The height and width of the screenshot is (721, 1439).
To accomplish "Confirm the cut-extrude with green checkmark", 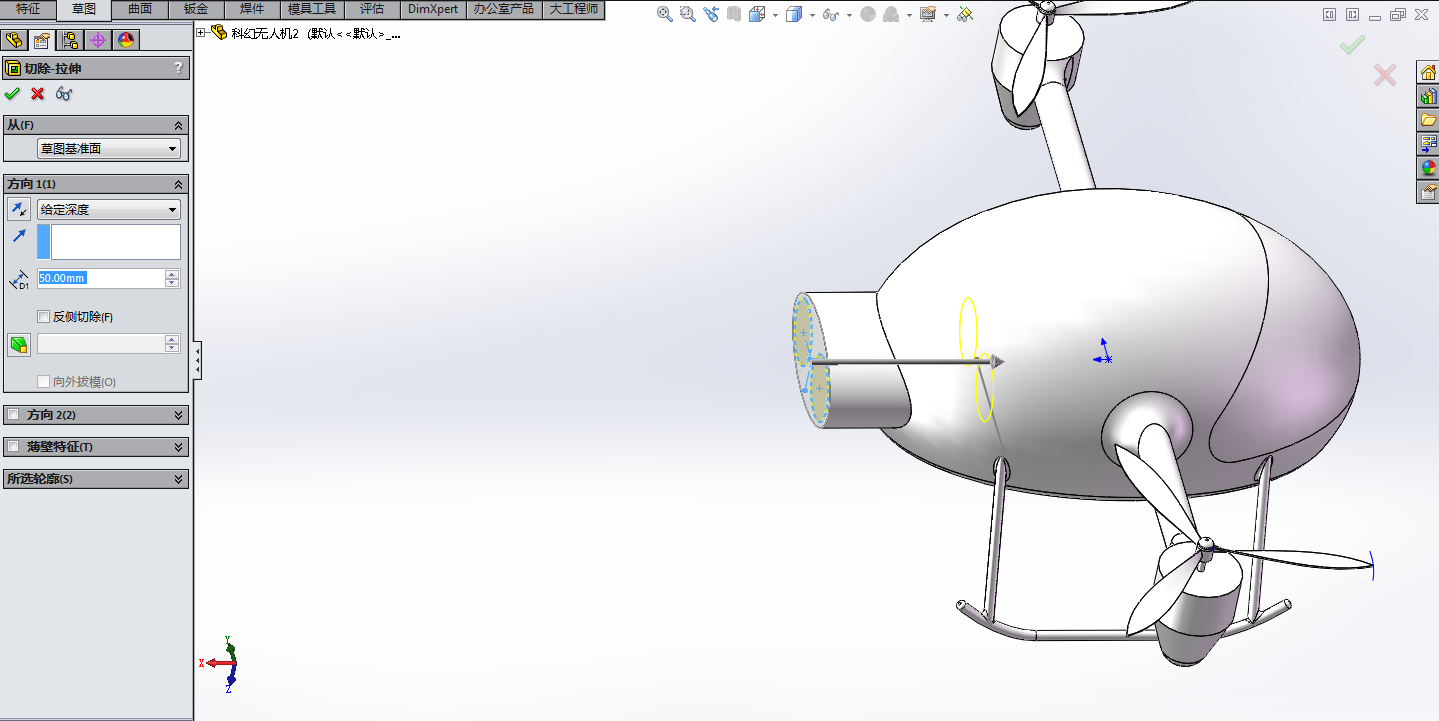I will click(12, 94).
